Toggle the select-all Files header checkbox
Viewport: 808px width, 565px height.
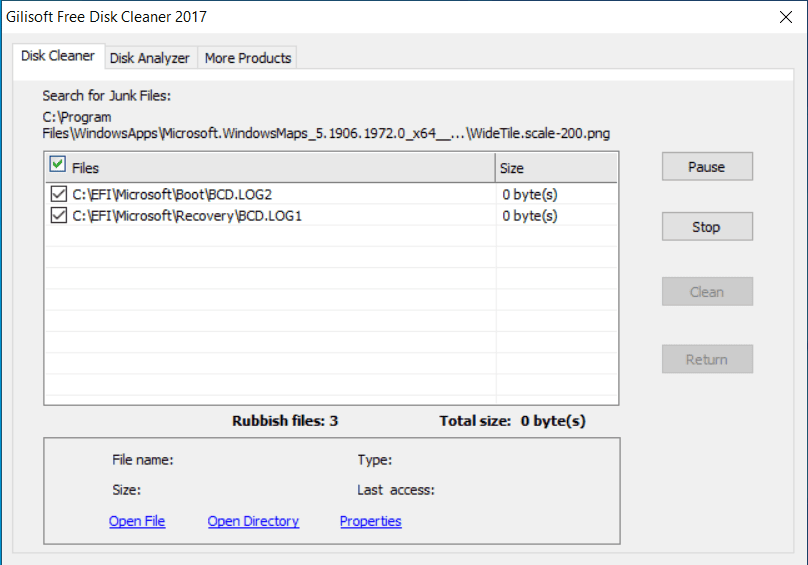click(x=58, y=164)
